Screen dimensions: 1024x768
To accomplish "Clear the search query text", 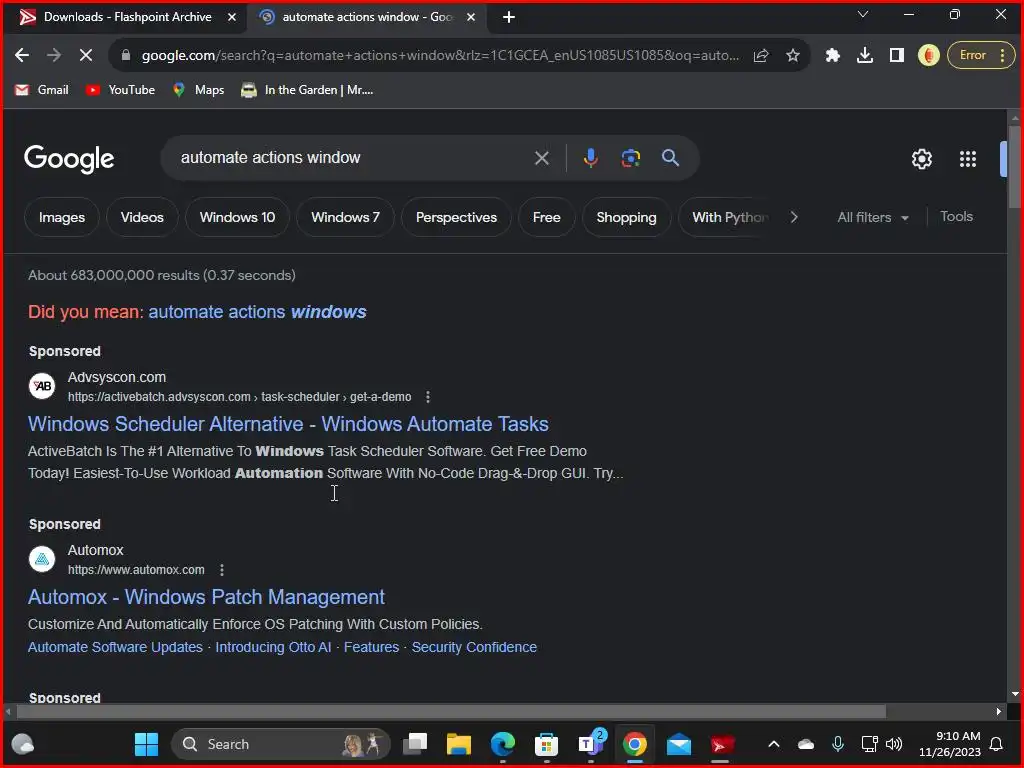I will (x=541, y=158).
